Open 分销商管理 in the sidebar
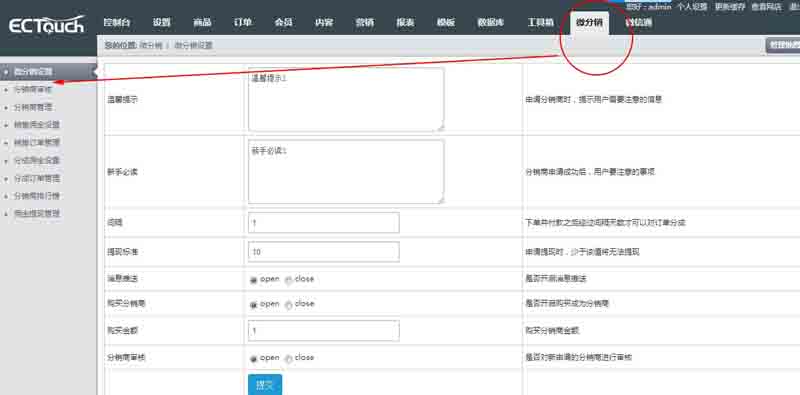800x395 pixels. click(x=33, y=108)
